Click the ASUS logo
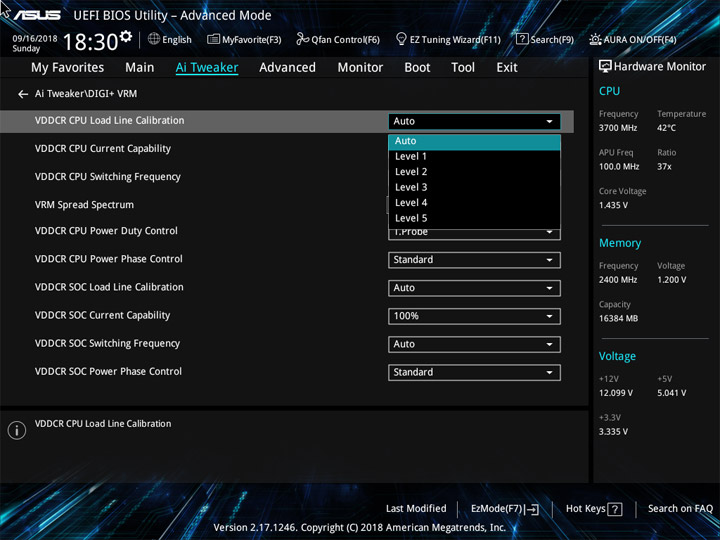 (37, 15)
